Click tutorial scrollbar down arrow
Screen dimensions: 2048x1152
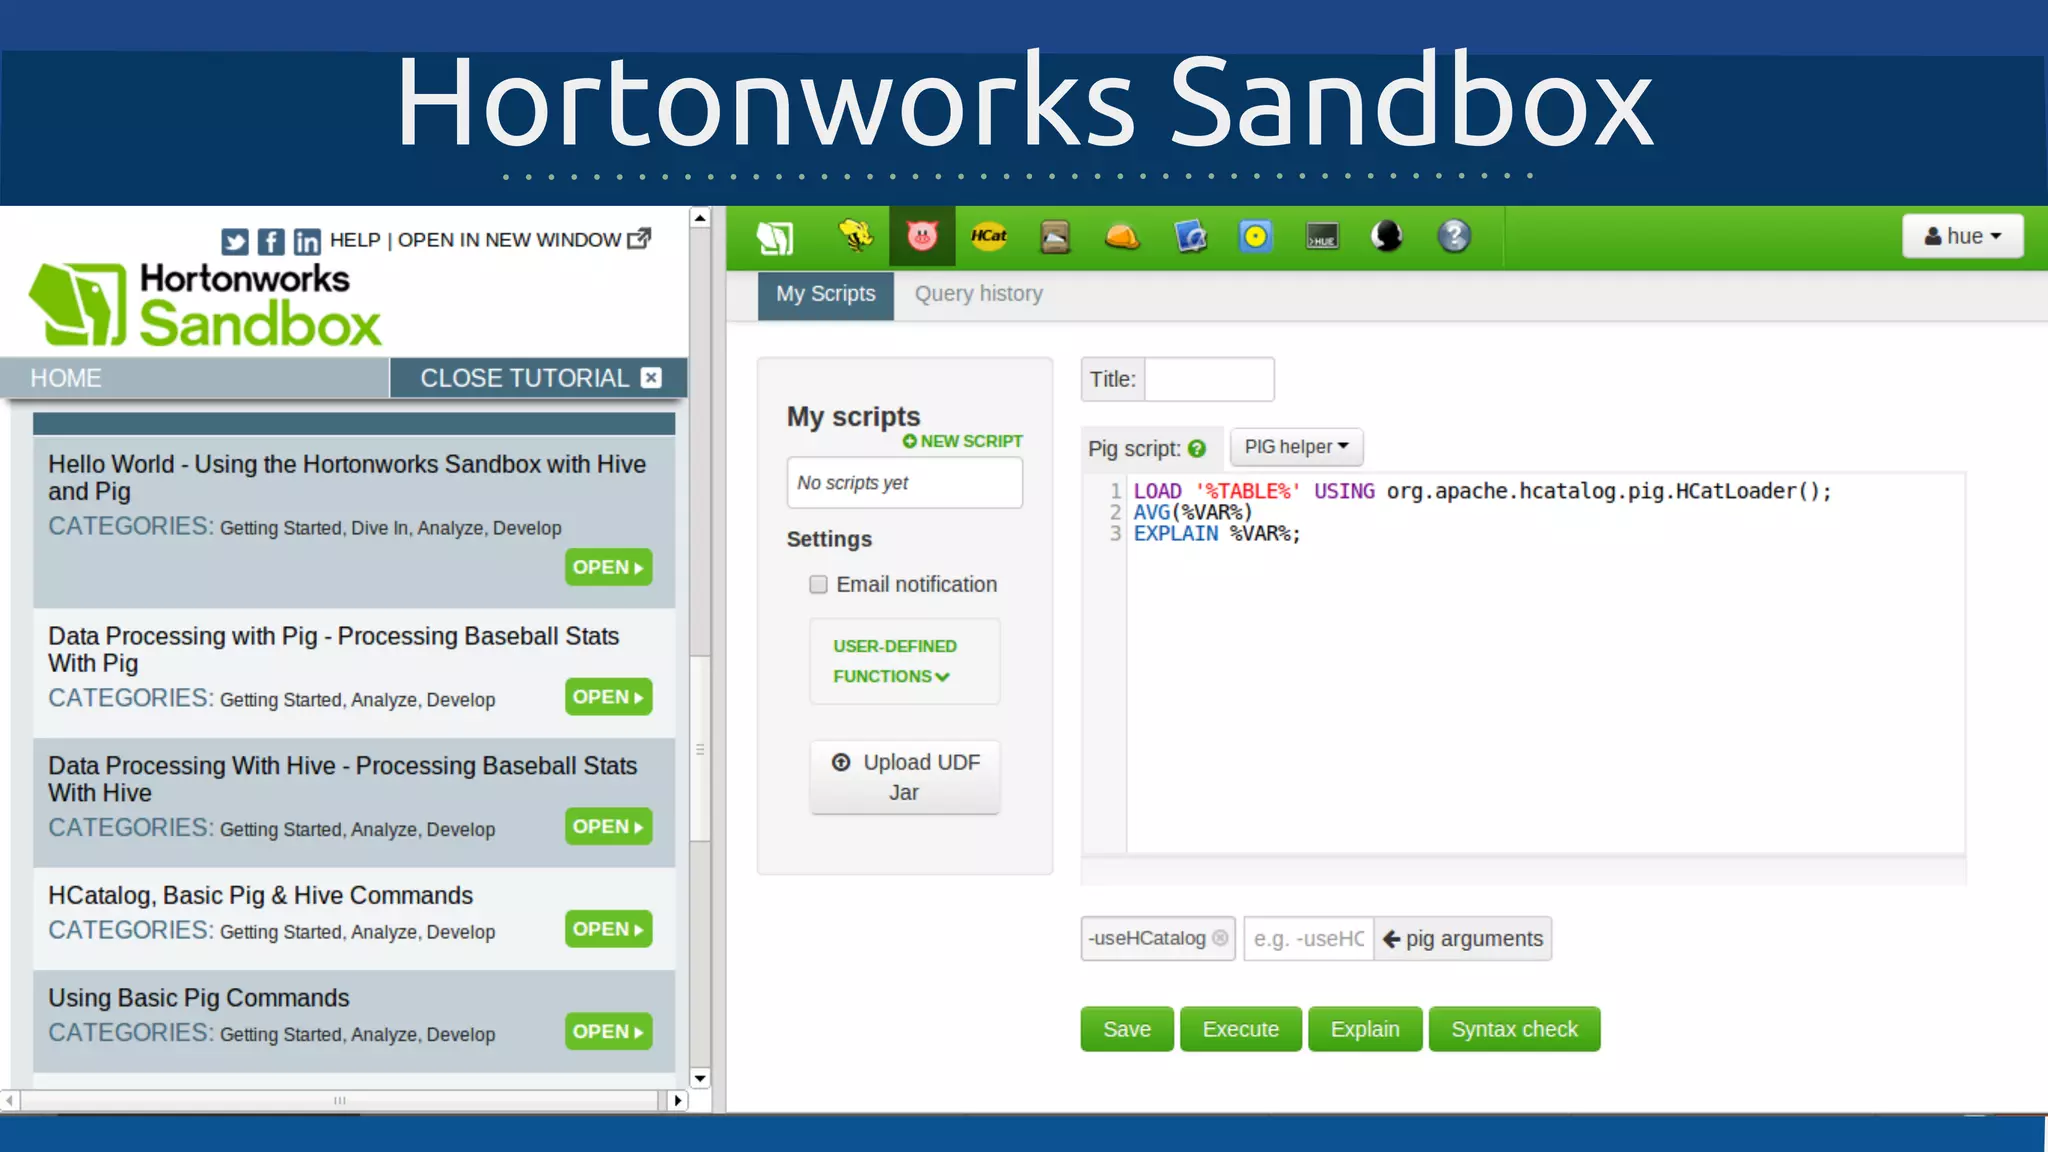700,1078
